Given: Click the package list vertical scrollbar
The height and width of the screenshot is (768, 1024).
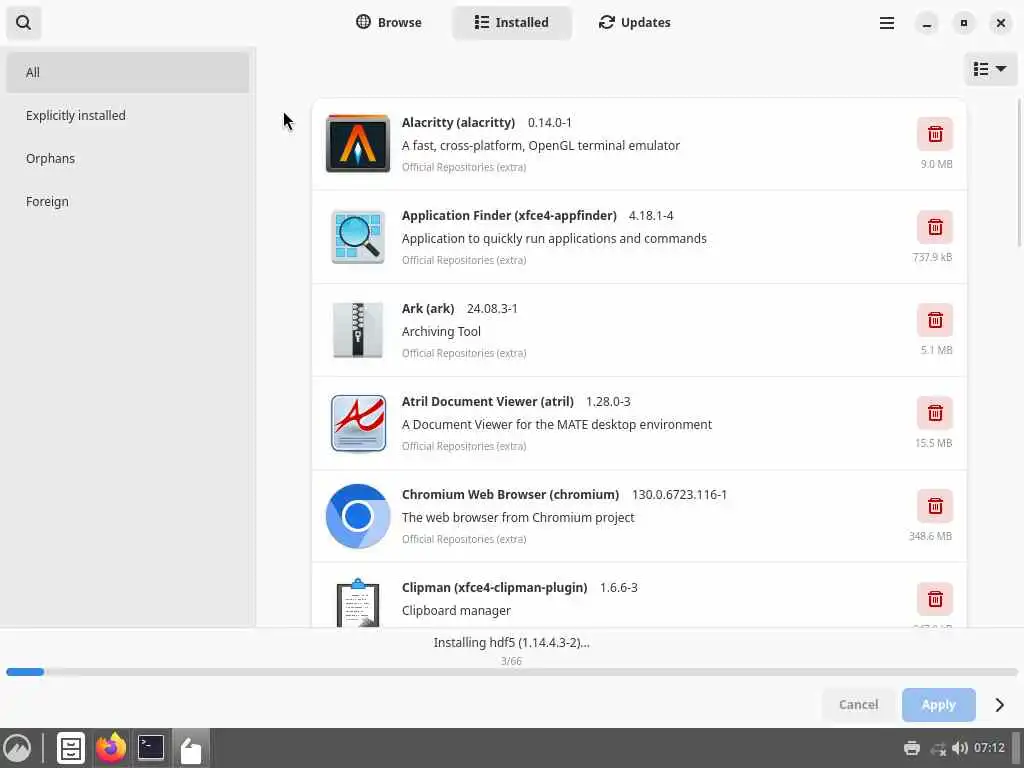Looking at the screenshot, I should point(1019,172).
